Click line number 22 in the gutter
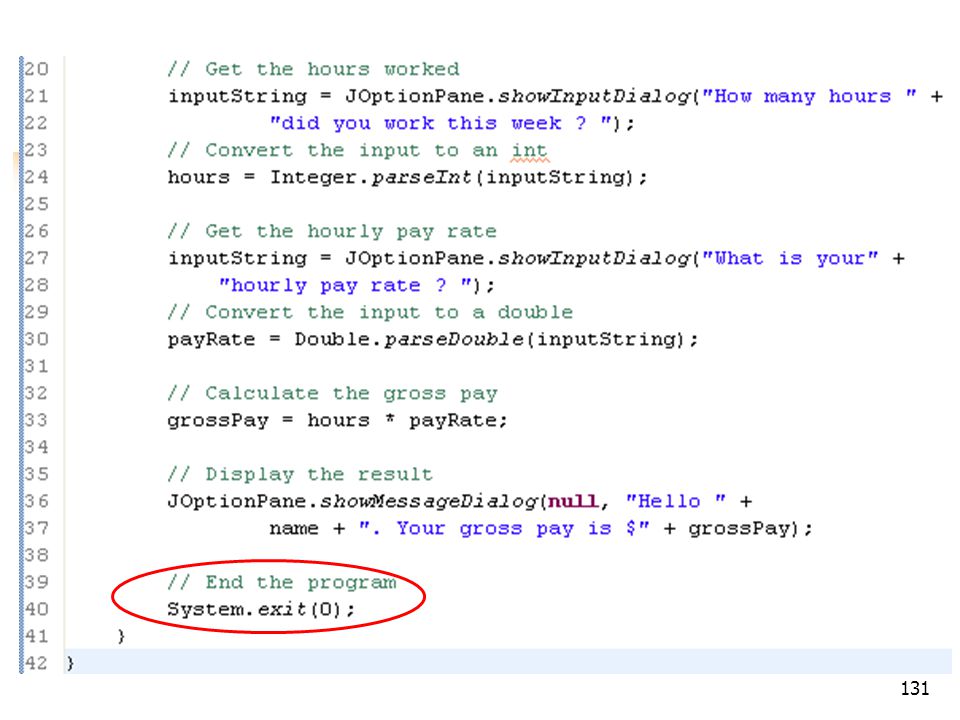Image resolution: width=960 pixels, height=720 pixels. coord(36,122)
